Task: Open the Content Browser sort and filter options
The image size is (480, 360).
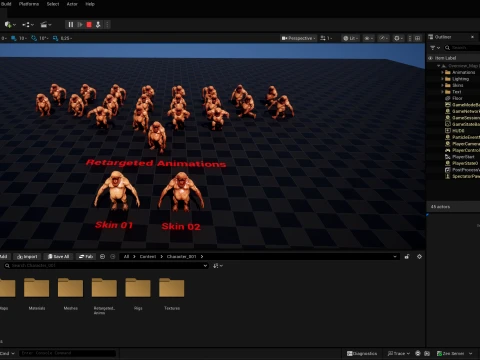Action: coord(218,266)
